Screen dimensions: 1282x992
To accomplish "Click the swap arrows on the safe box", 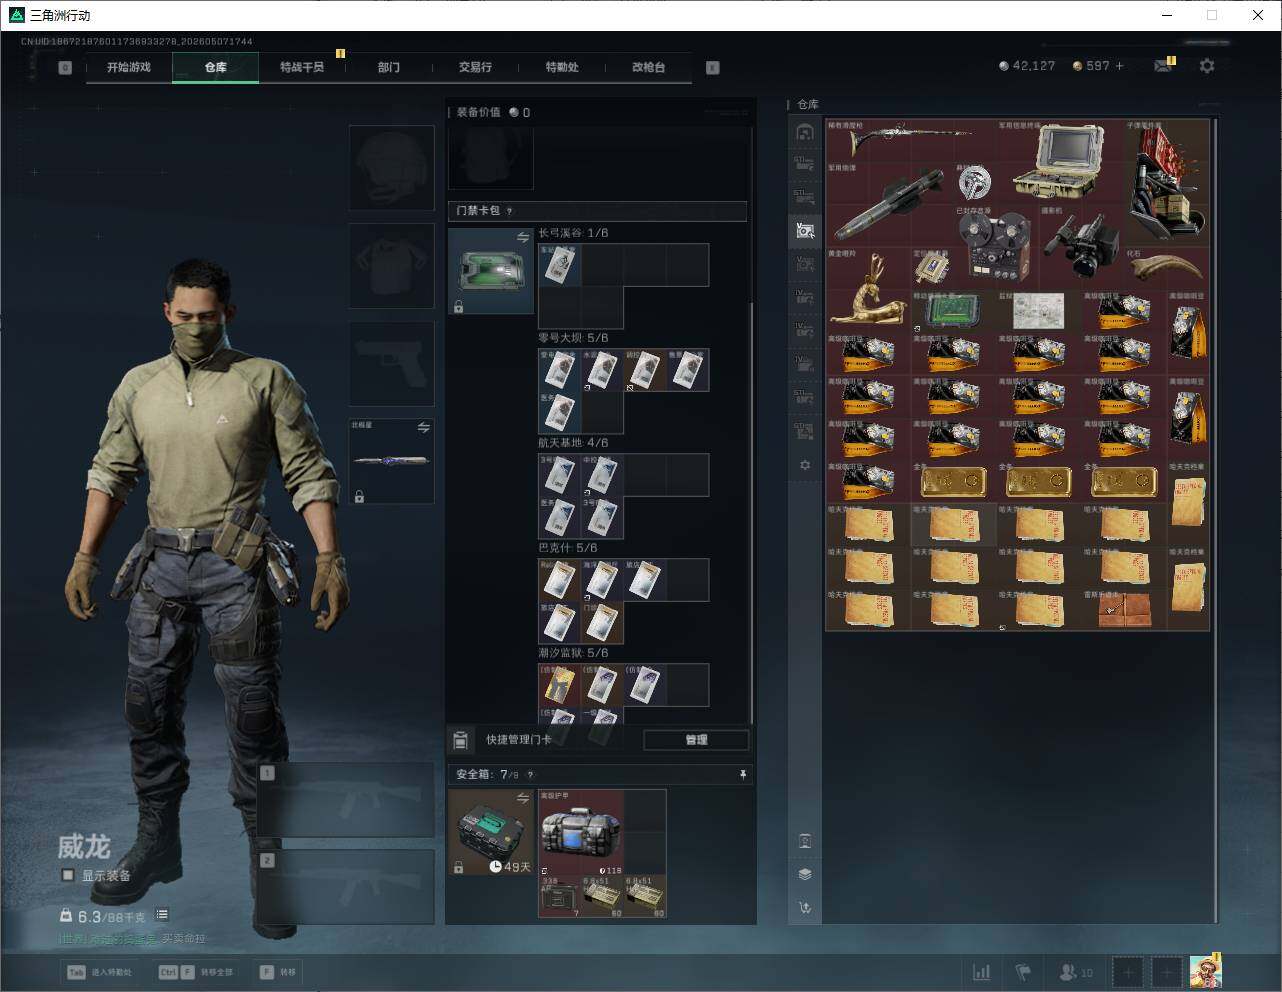I will click(x=523, y=798).
